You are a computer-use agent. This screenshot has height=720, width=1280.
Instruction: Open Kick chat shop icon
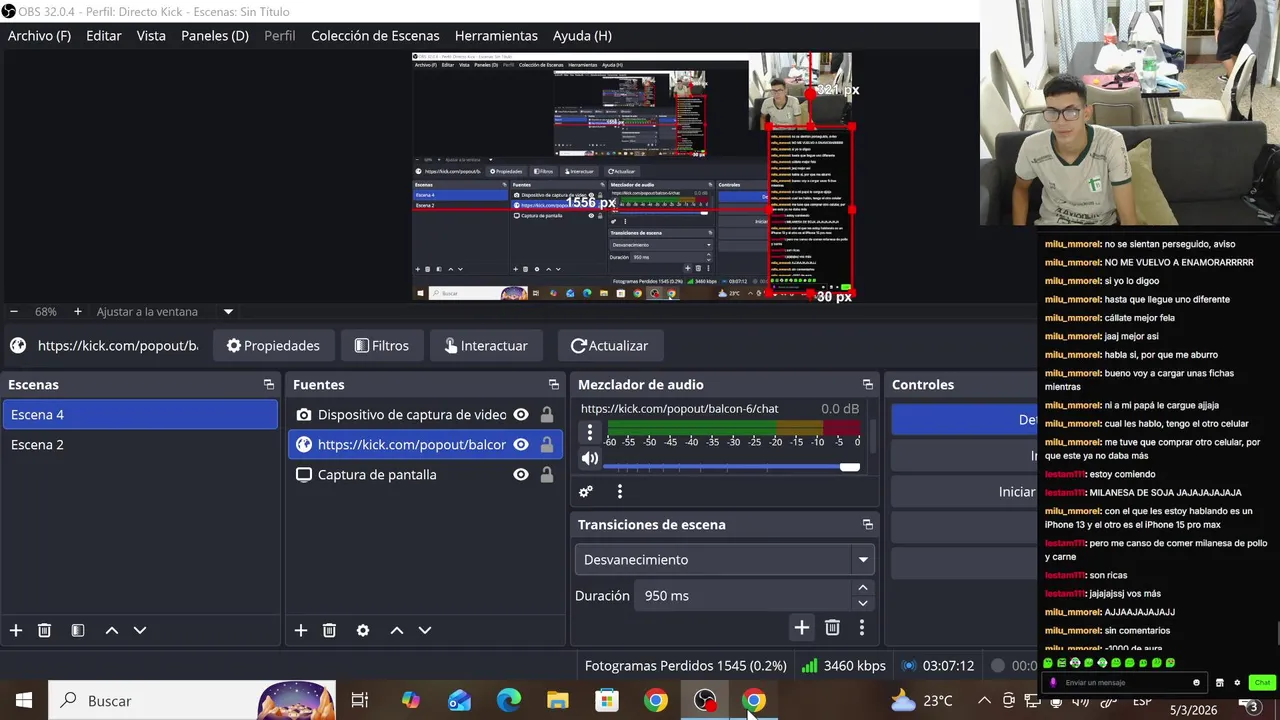coord(1220,683)
